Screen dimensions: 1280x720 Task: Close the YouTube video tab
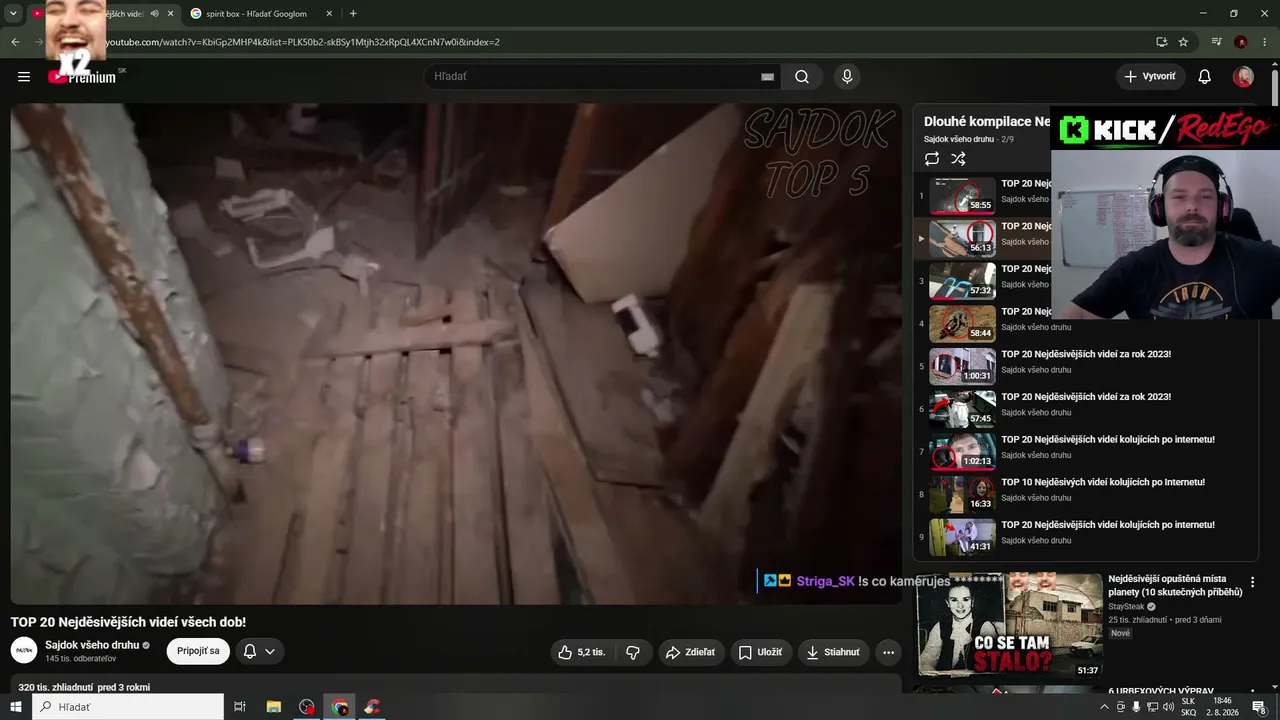(171, 14)
